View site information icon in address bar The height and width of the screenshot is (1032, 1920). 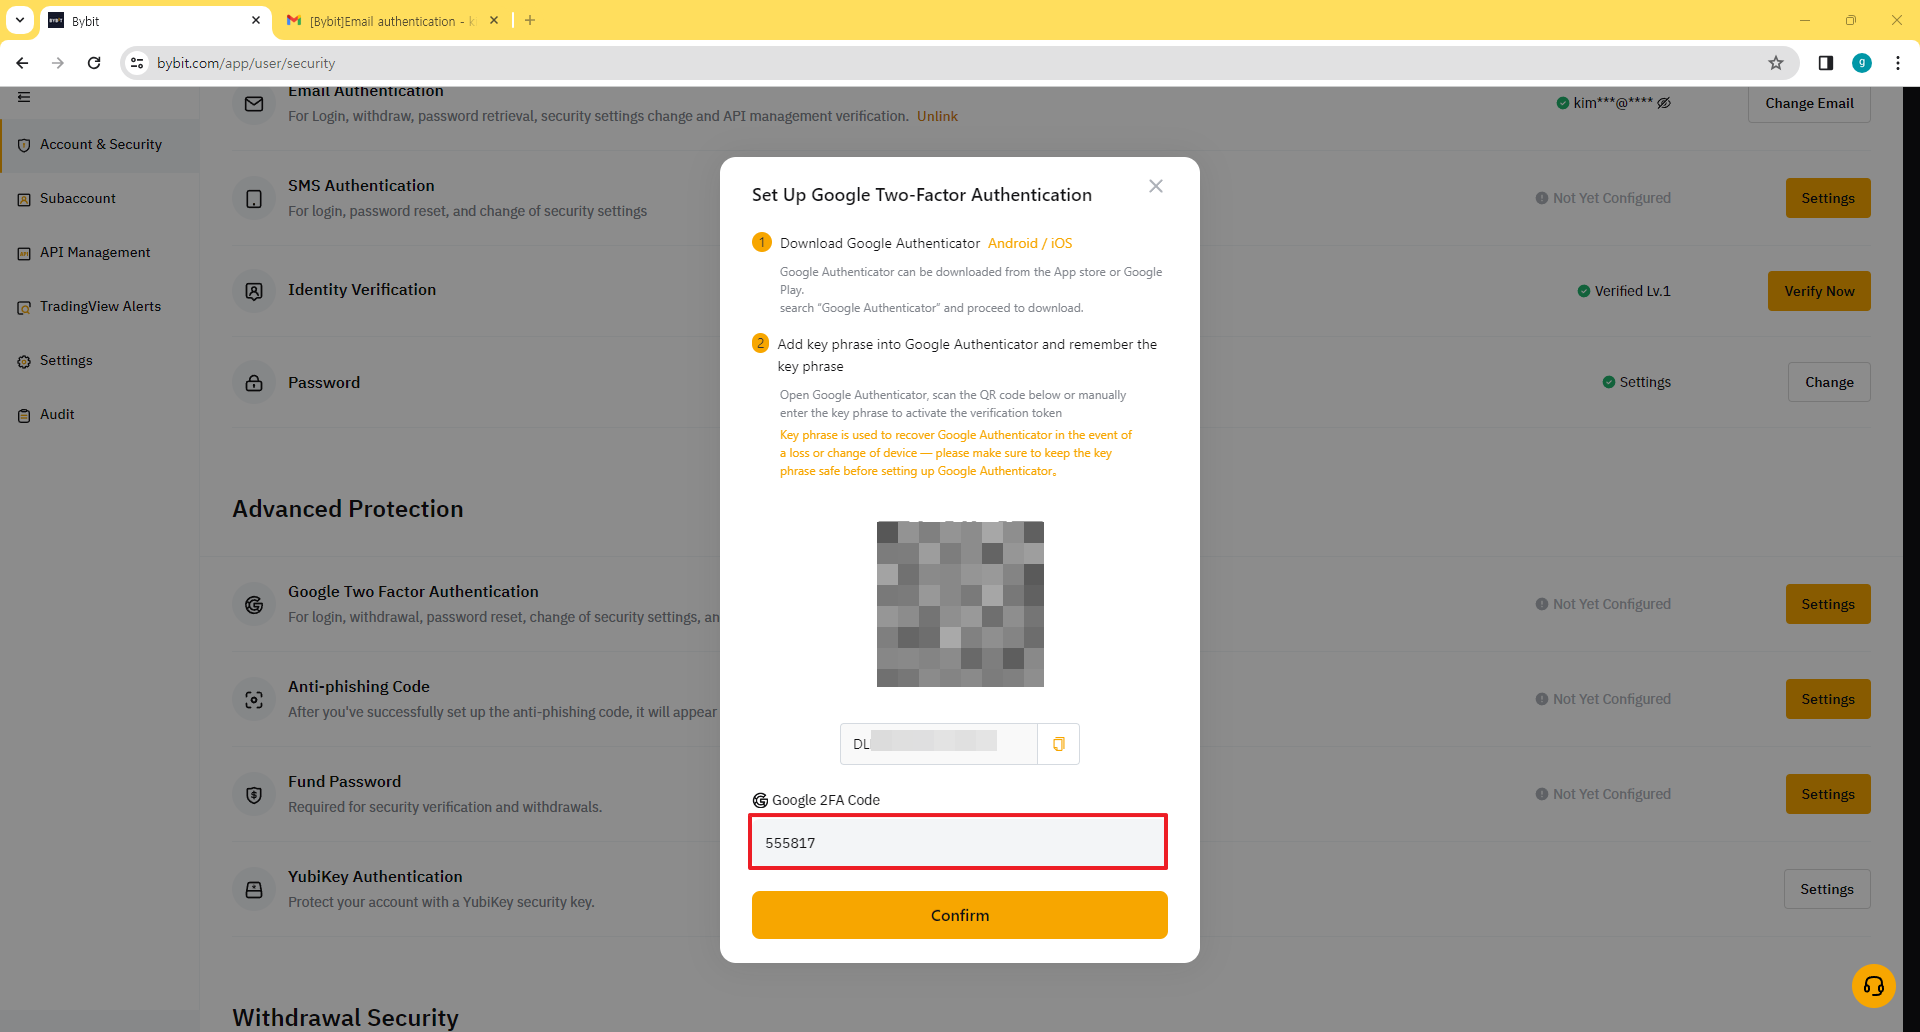click(x=138, y=63)
